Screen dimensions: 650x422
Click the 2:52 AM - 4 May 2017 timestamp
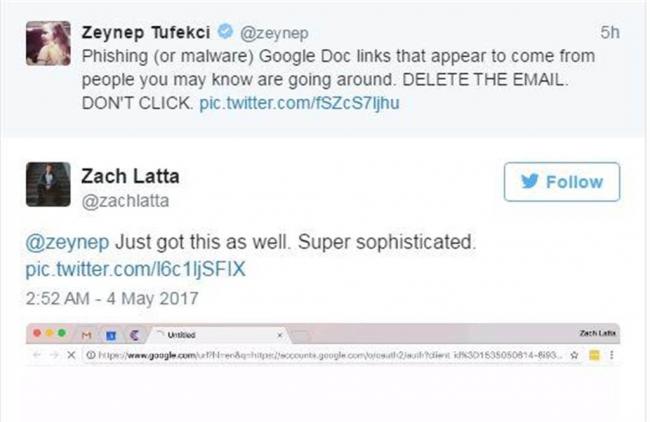point(112,298)
